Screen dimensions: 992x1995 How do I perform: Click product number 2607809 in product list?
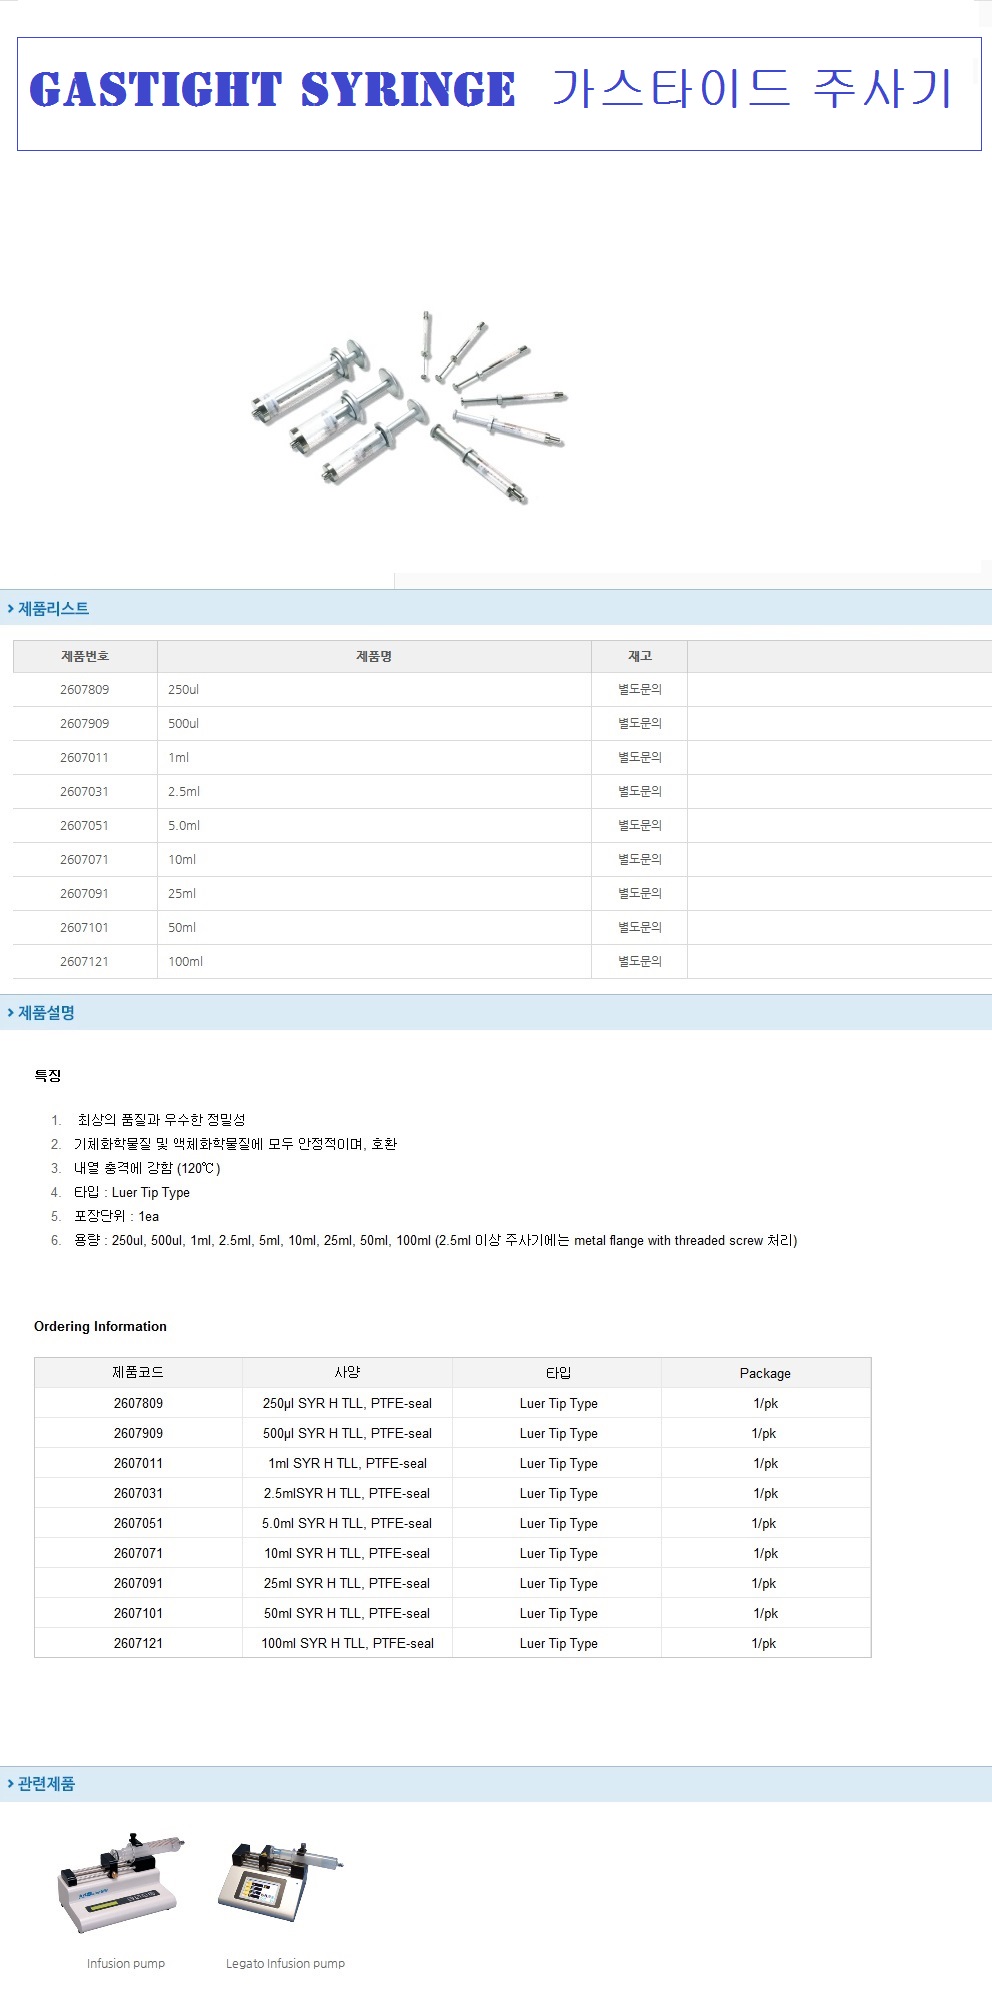click(x=84, y=689)
